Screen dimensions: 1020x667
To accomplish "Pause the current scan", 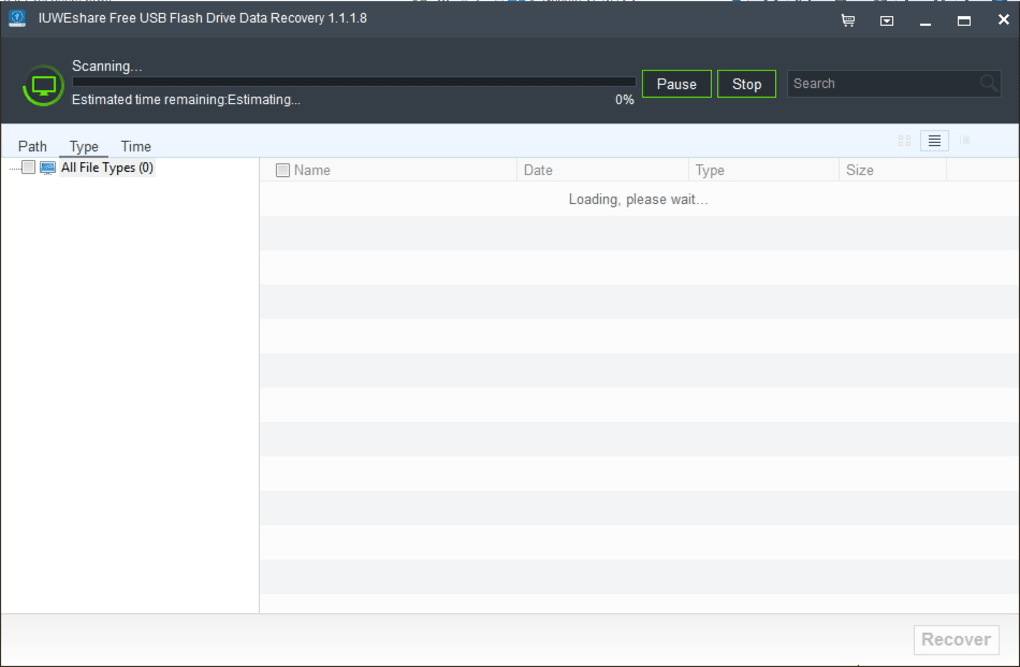I will (676, 84).
